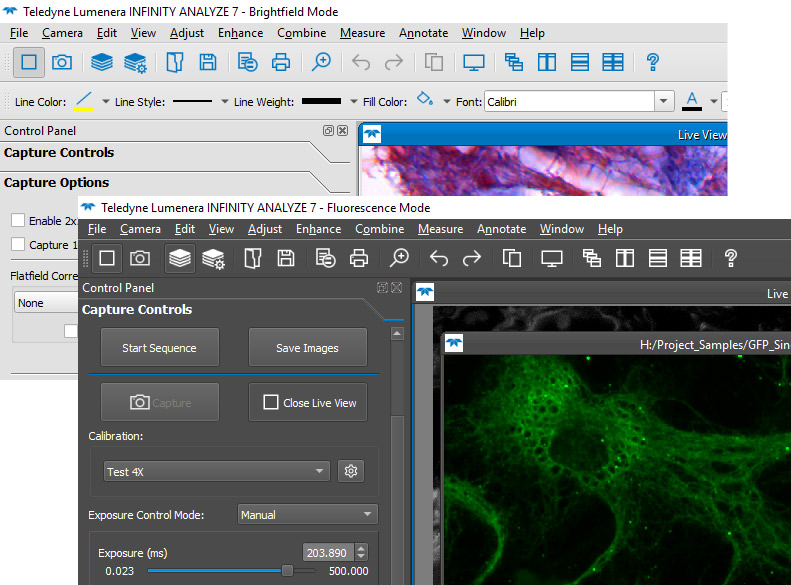Viewport: 791px width, 585px height.
Task: Open the Fill Color dropdown arrow
Action: (446, 102)
